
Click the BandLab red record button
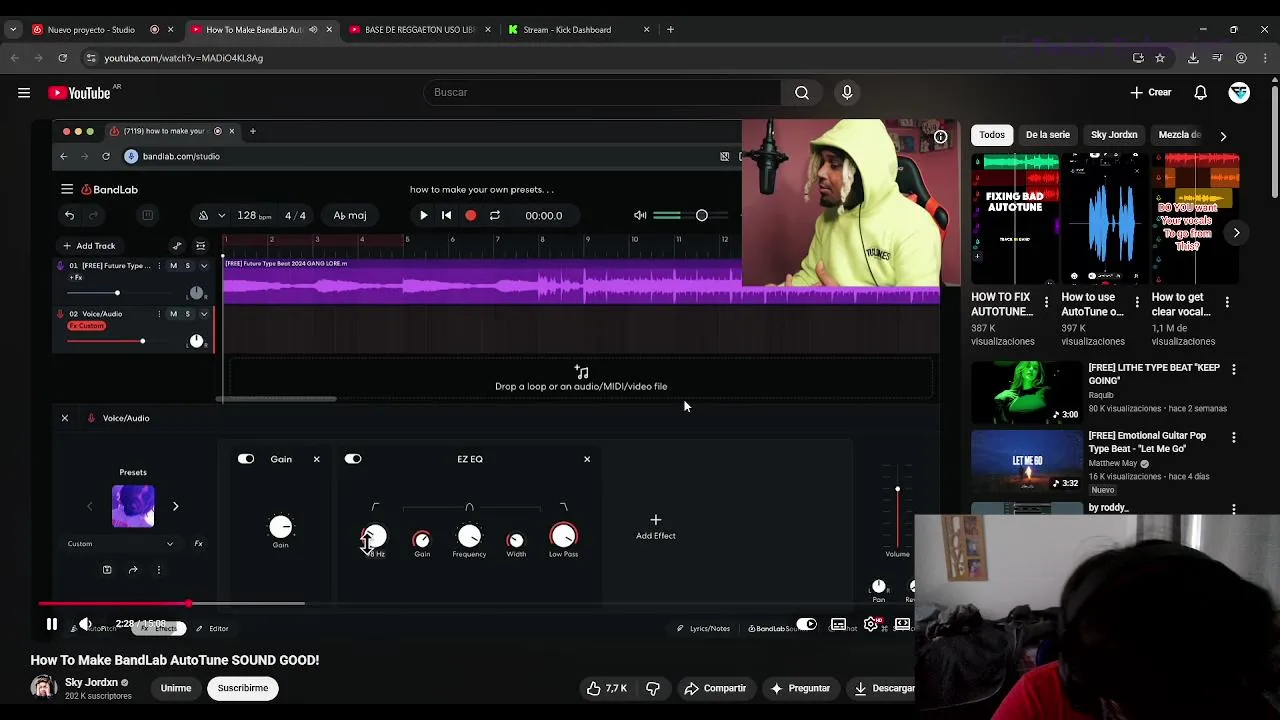click(470, 215)
